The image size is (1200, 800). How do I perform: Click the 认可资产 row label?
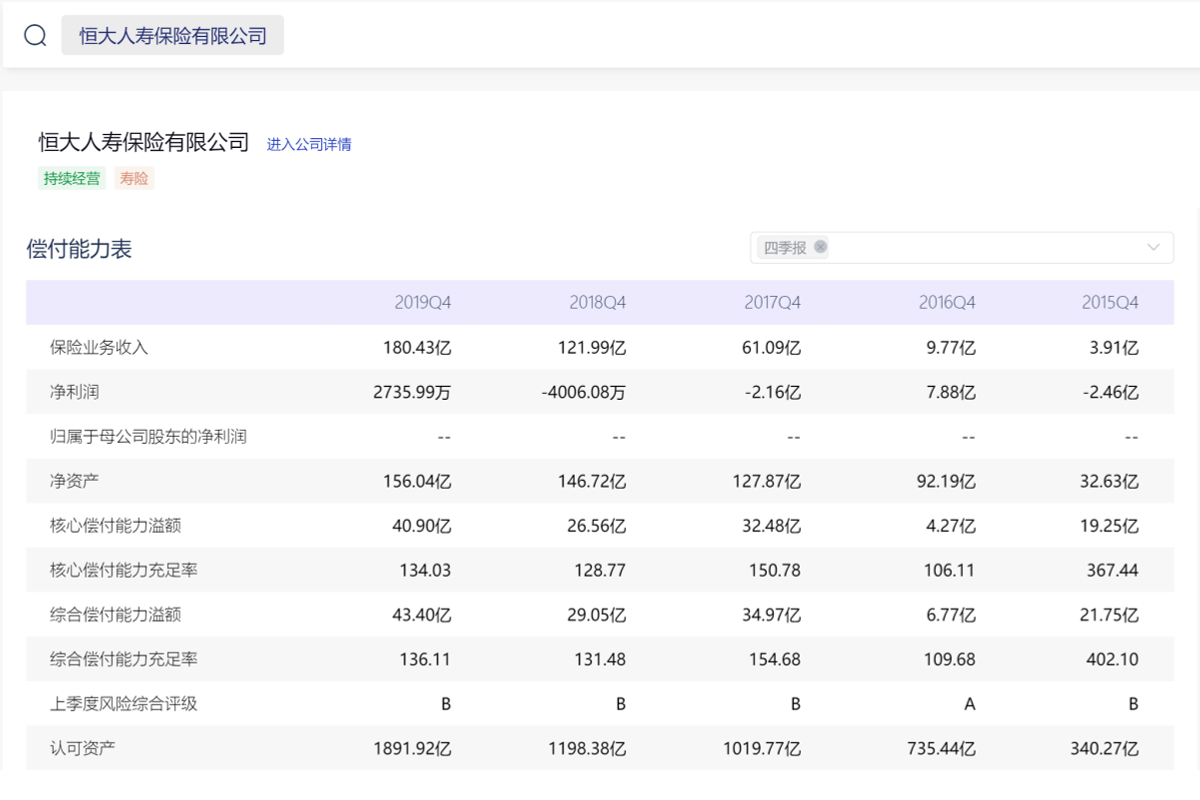pyautogui.click(x=83, y=748)
